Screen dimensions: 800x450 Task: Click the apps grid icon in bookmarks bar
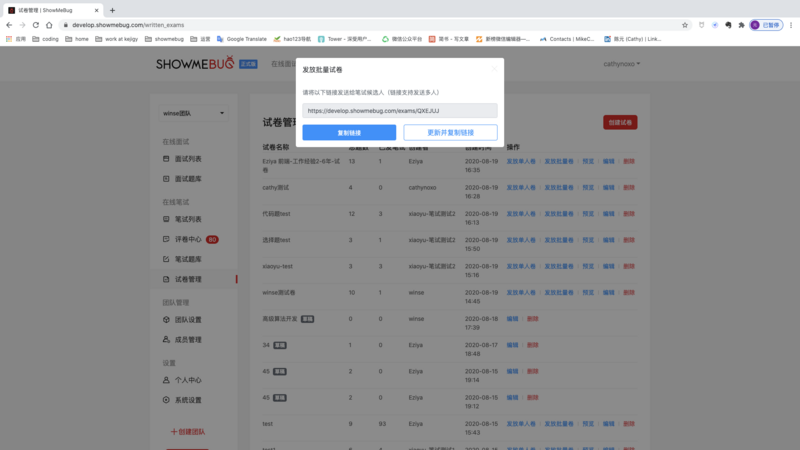coord(9,39)
